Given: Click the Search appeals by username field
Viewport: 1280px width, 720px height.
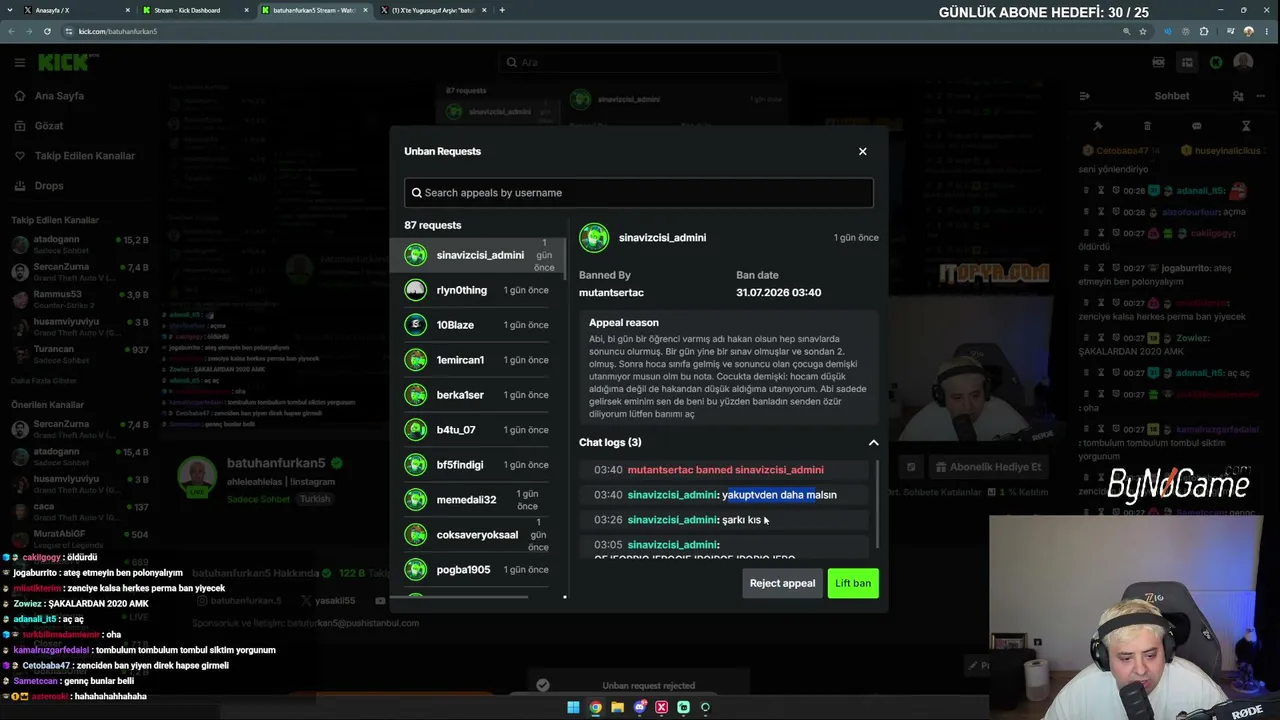Looking at the screenshot, I should click(x=639, y=193).
